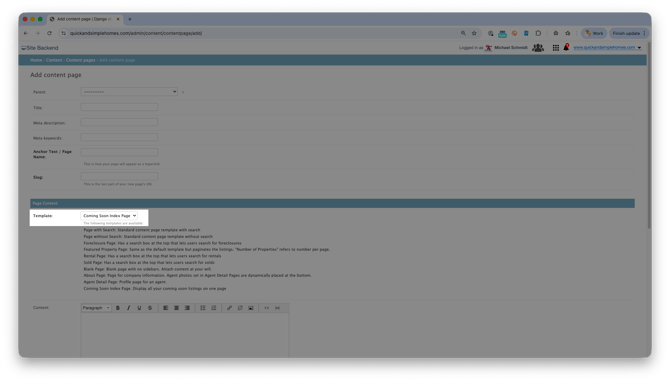
Task: Toggle strikethrough formatting in content editor
Action: (150, 308)
